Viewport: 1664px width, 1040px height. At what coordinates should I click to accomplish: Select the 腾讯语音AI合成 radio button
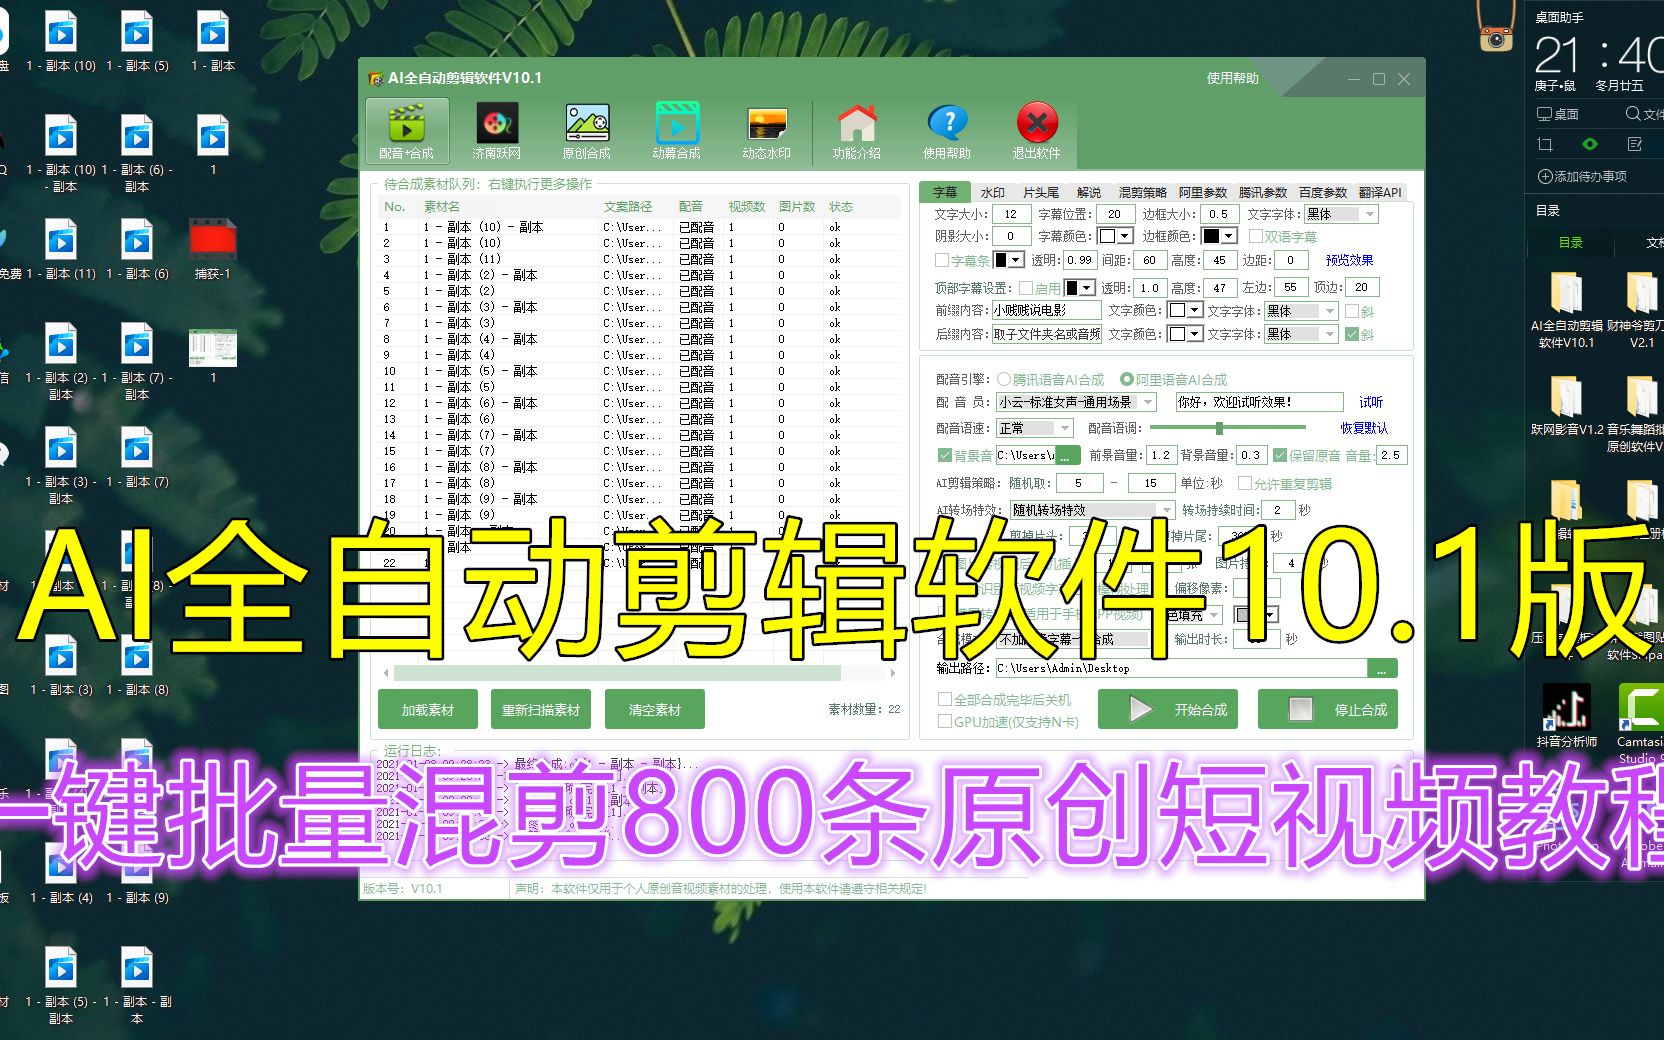coord(1004,379)
